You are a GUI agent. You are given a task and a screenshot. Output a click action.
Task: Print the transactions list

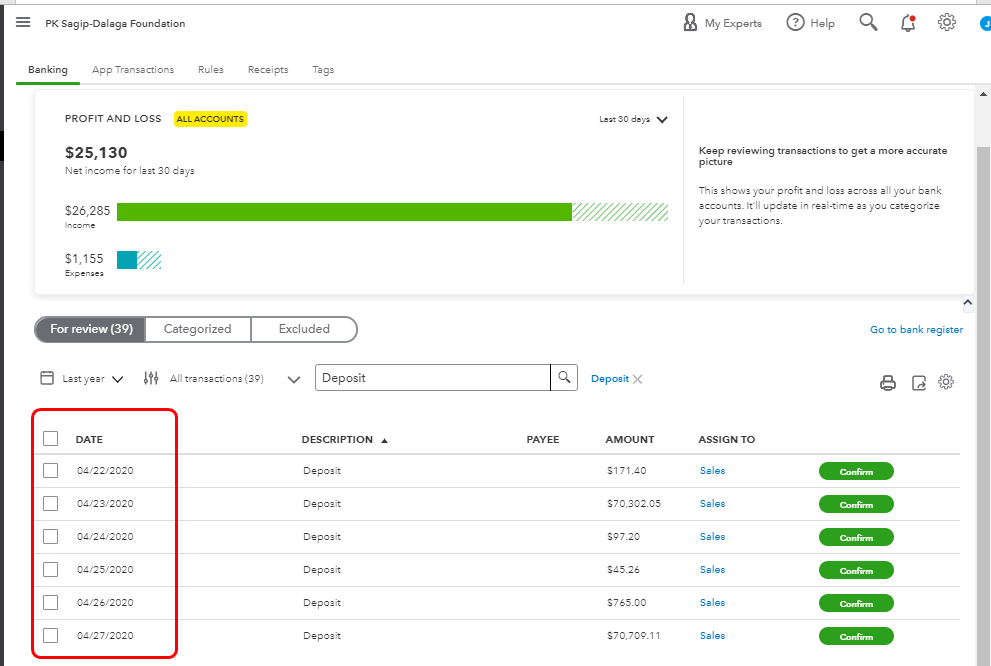coord(888,382)
